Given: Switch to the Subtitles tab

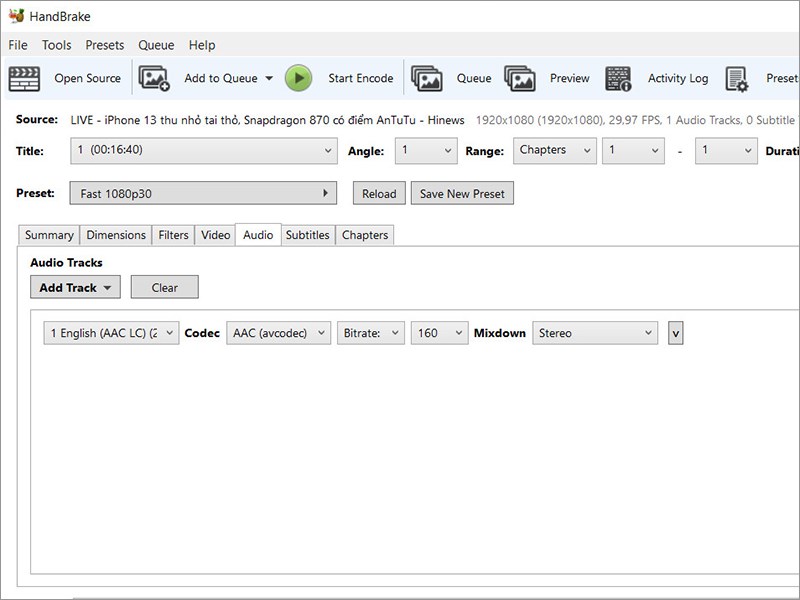Looking at the screenshot, I should click(308, 235).
